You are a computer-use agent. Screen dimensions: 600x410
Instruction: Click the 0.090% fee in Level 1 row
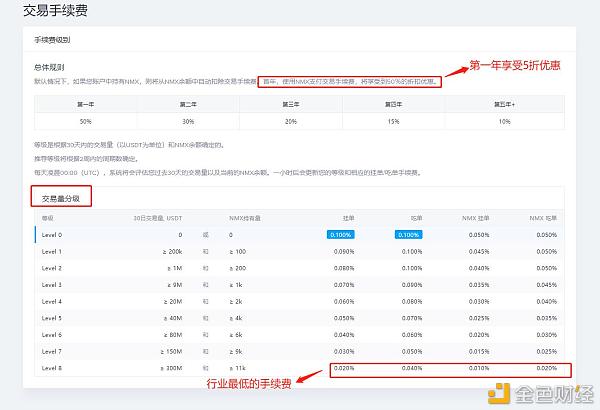pyautogui.click(x=344, y=252)
